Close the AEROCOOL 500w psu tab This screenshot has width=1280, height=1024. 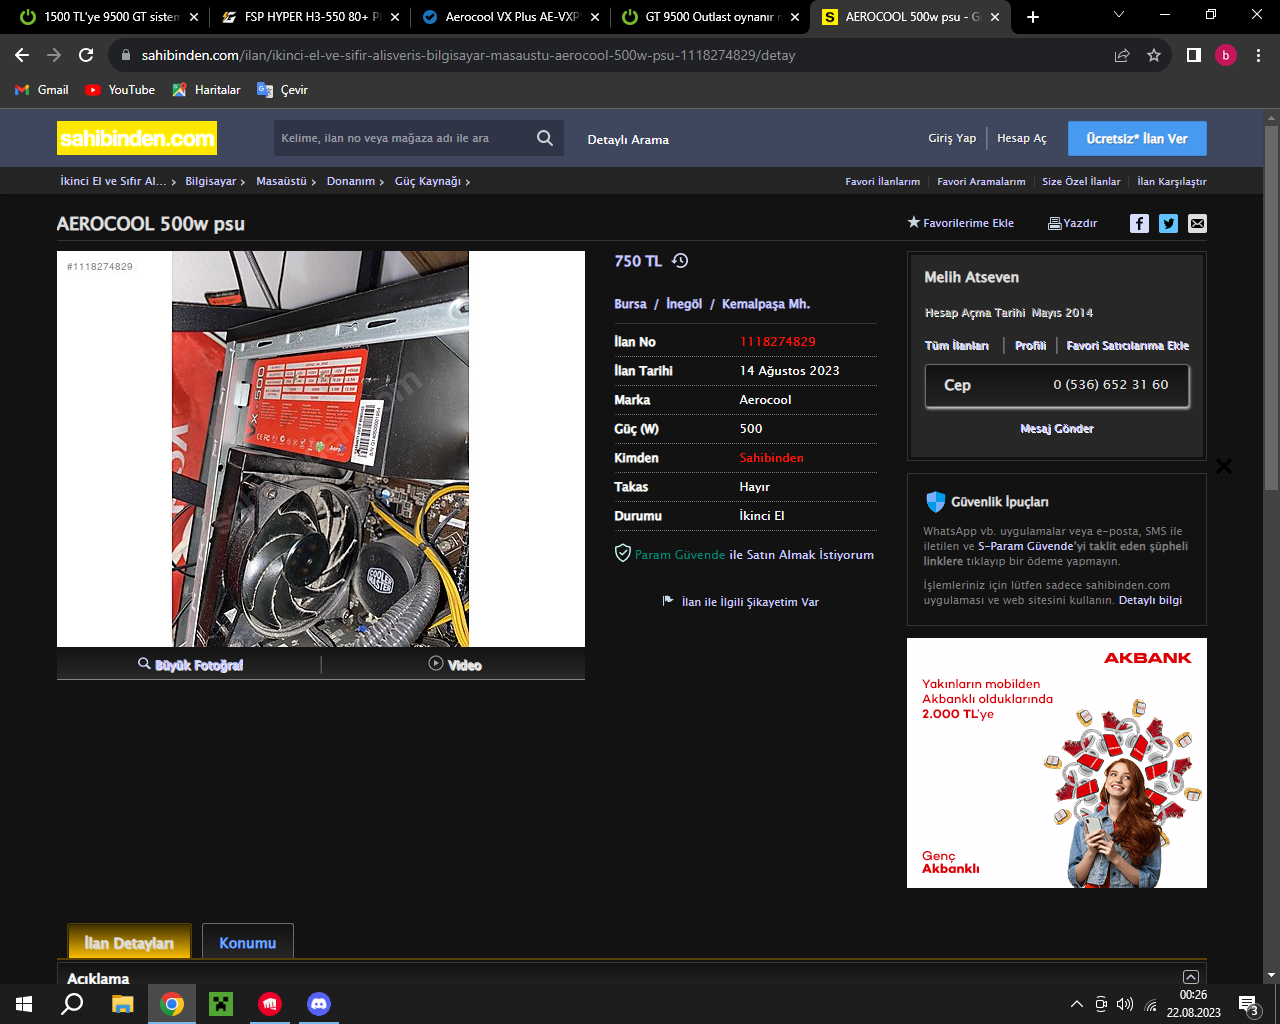tap(995, 17)
